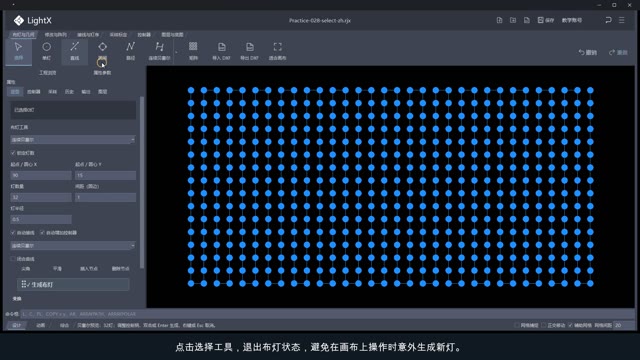640x360 pixels.
Task: Pick the diamond-circle arc layout tool
Action: pyautogui.click(x=102, y=51)
